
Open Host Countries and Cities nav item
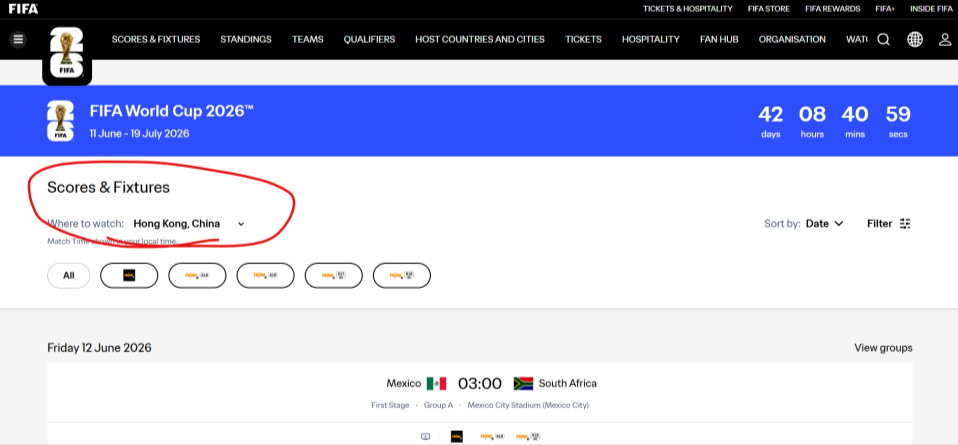coord(480,39)
